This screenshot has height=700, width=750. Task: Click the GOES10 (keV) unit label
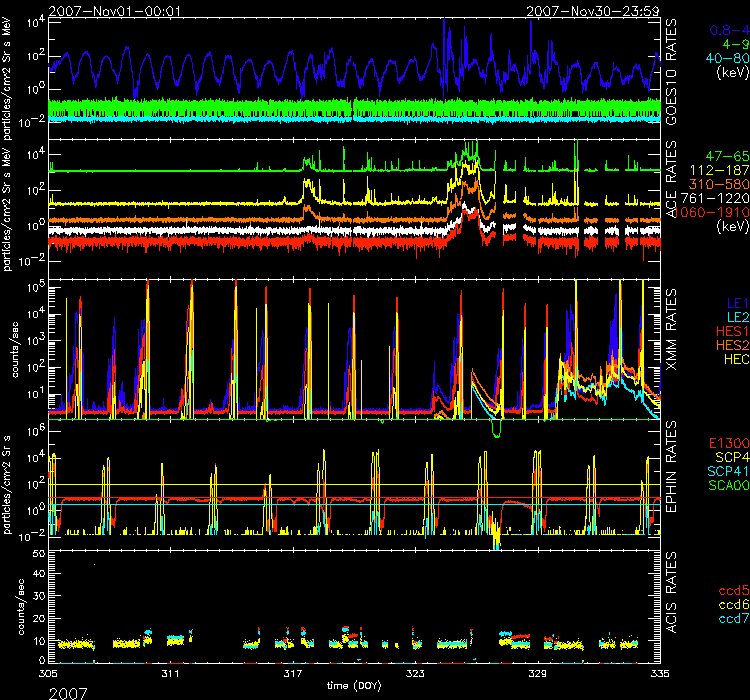732,72
